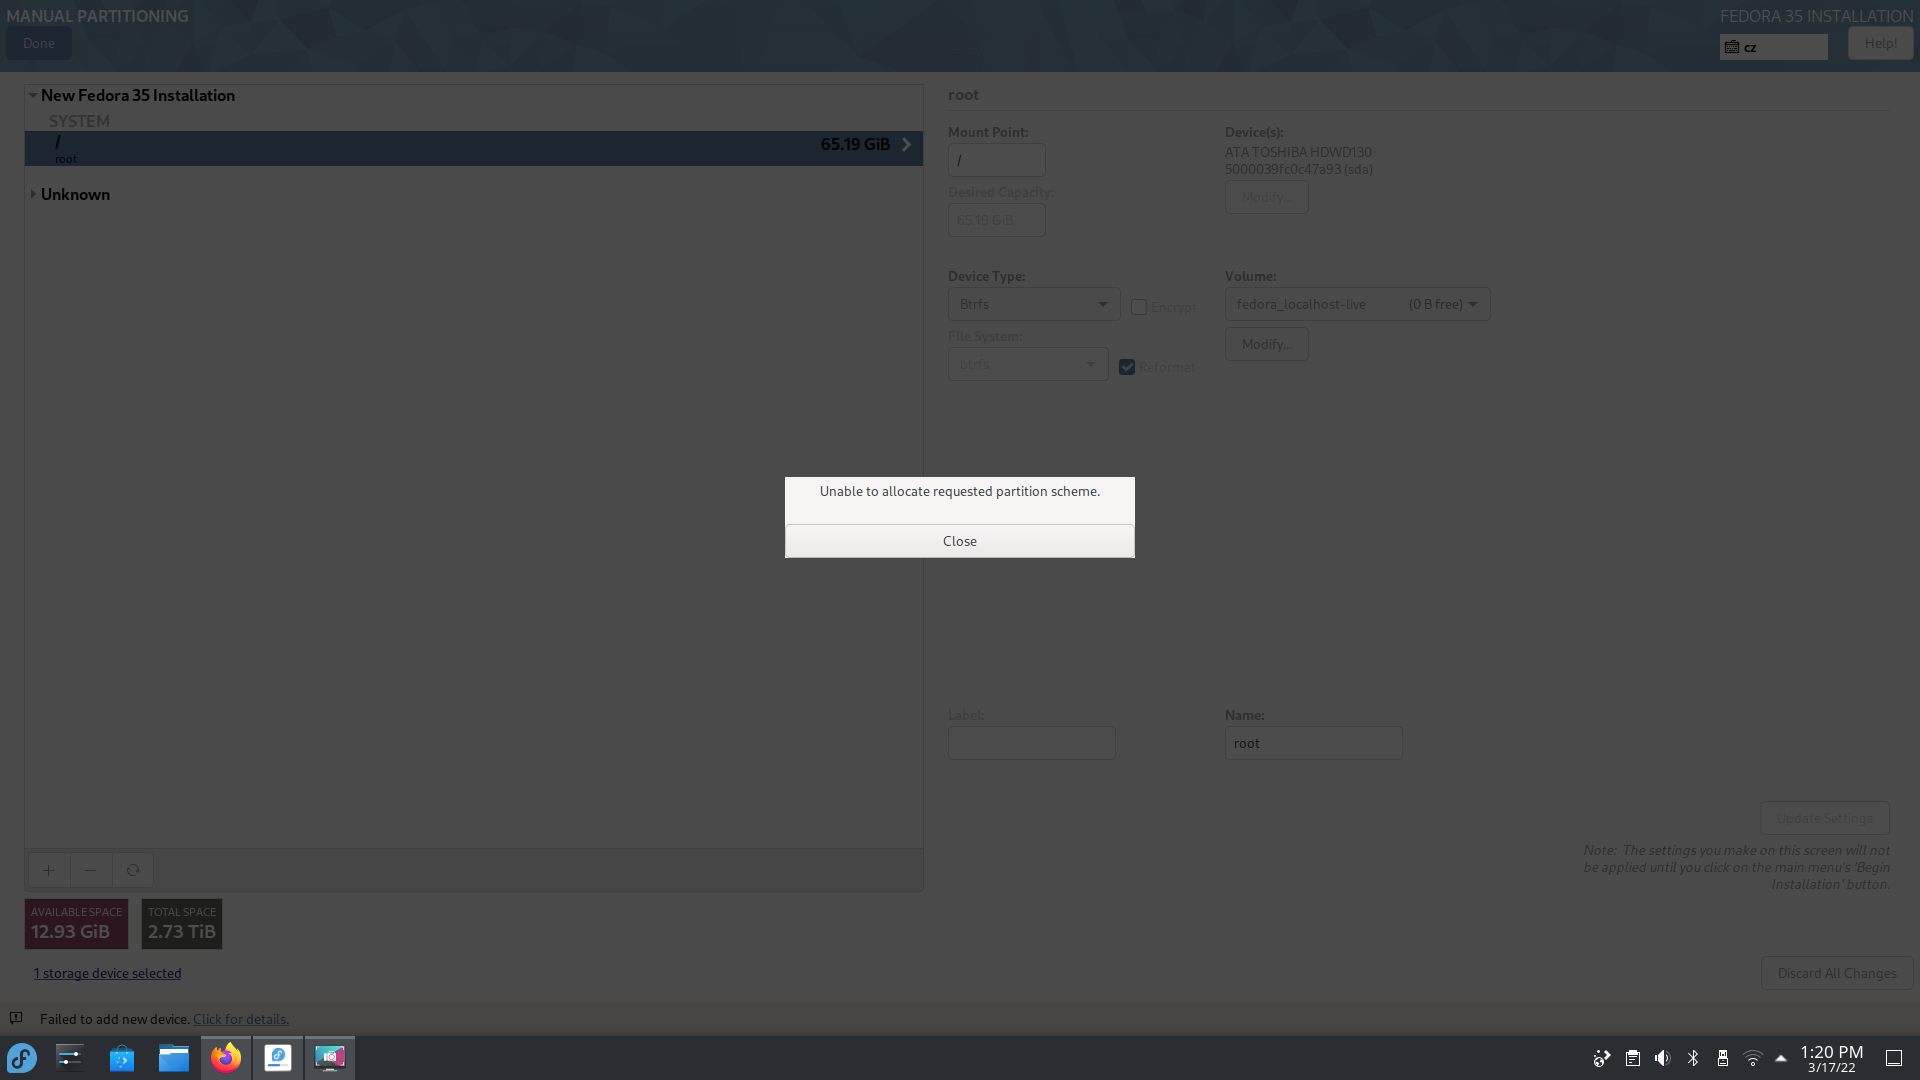Viewport: 1920px width, 1080px height.
Task: Click the '1 storage device selected' link
Action: click(108, 973)
